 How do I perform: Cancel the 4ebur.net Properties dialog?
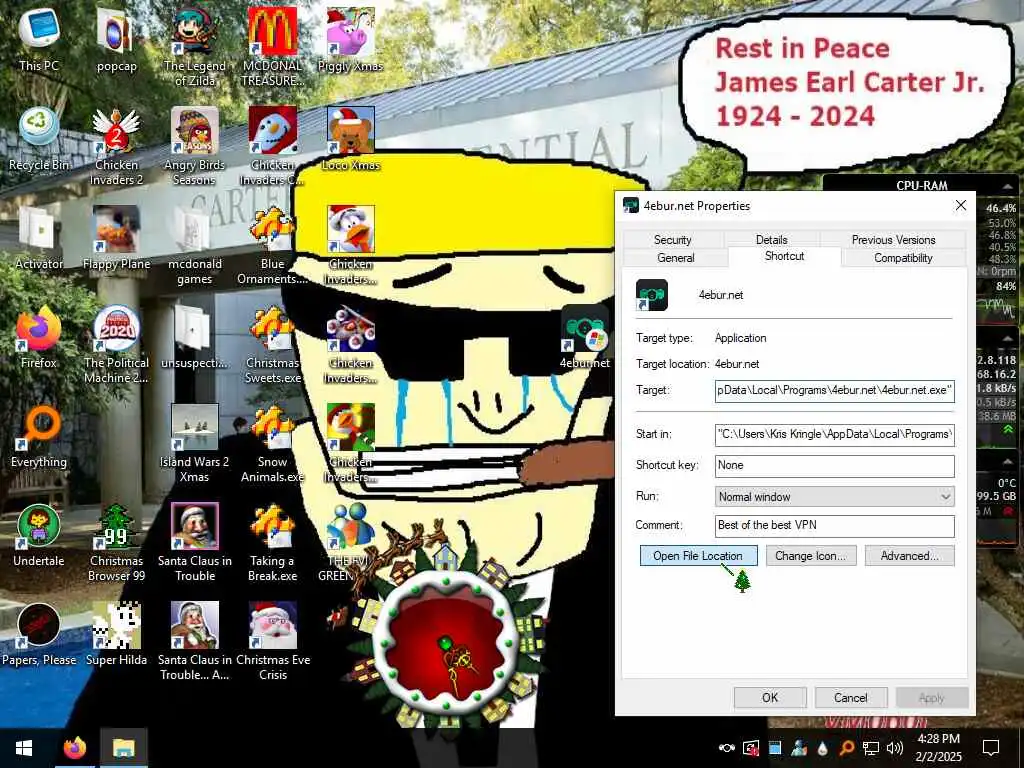click(850, 697)
